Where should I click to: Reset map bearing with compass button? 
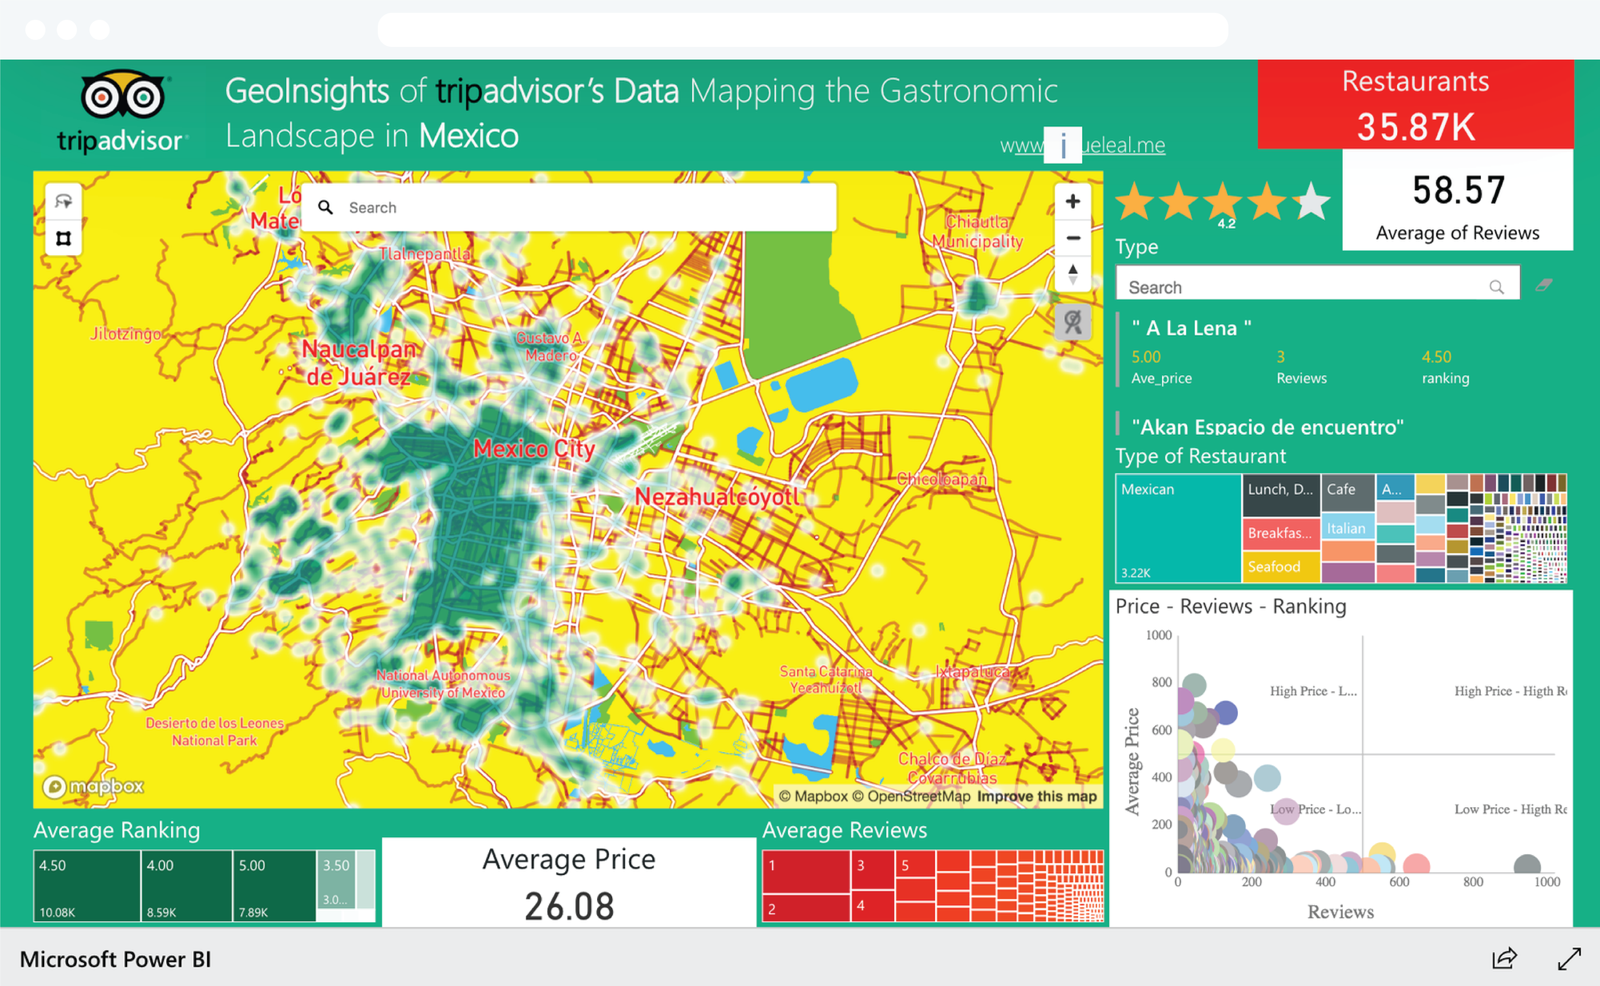(1072, 273)
